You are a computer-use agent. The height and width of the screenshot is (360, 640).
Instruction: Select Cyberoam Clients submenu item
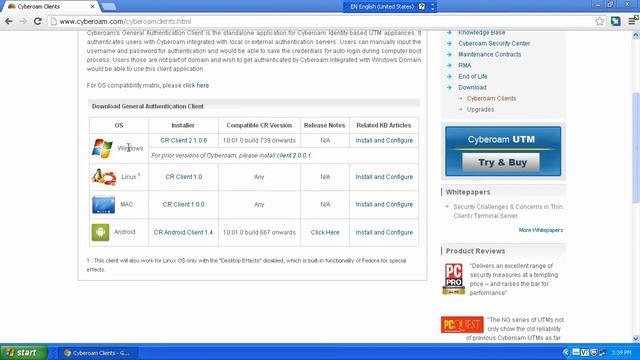point(491,98)
